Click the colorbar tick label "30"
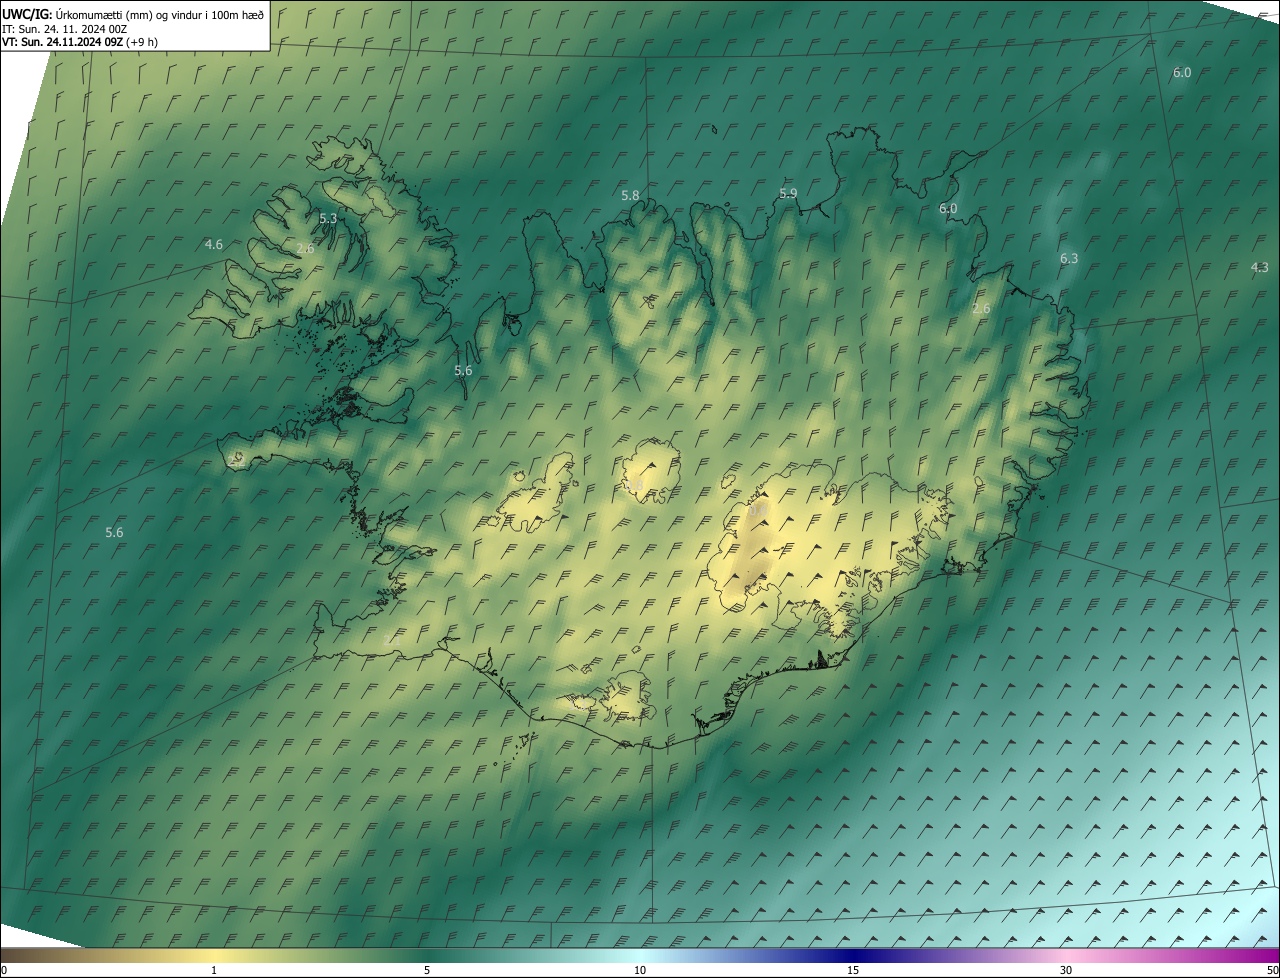Image resolution: width=1280 pixels, height=978 pixels. [x=1066, y=970]
